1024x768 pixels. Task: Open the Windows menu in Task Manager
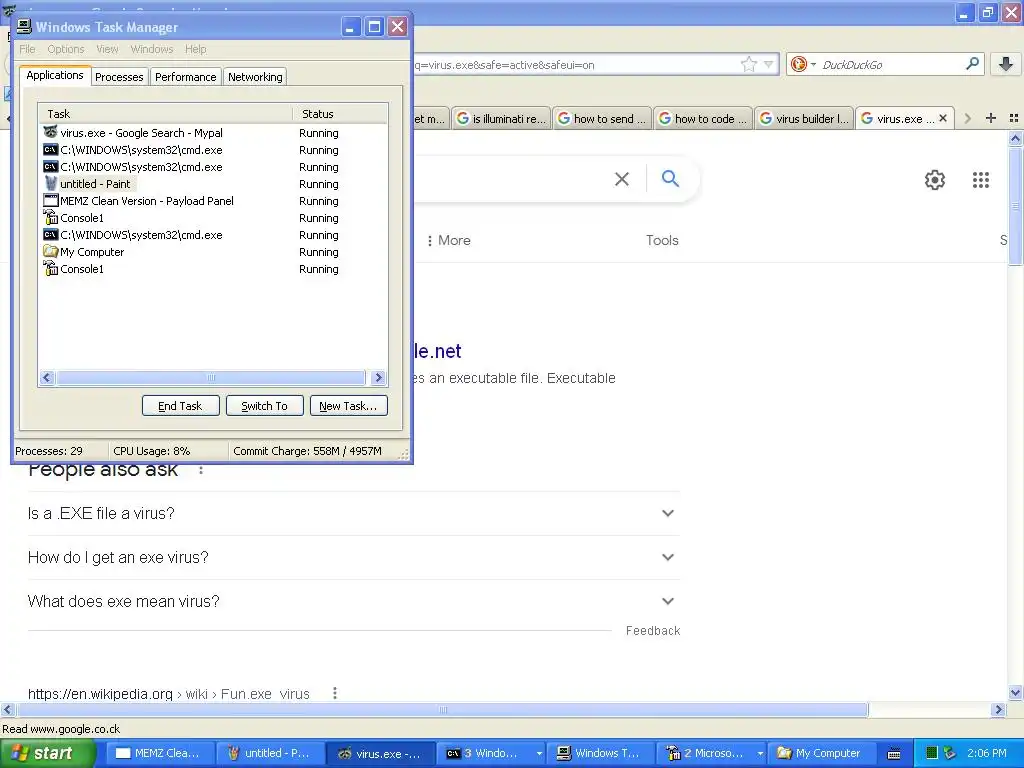152,49
